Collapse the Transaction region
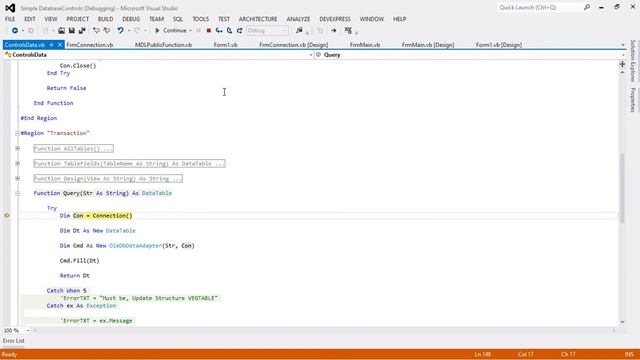Screen dimensions: 640x360 tap(18, 133)
